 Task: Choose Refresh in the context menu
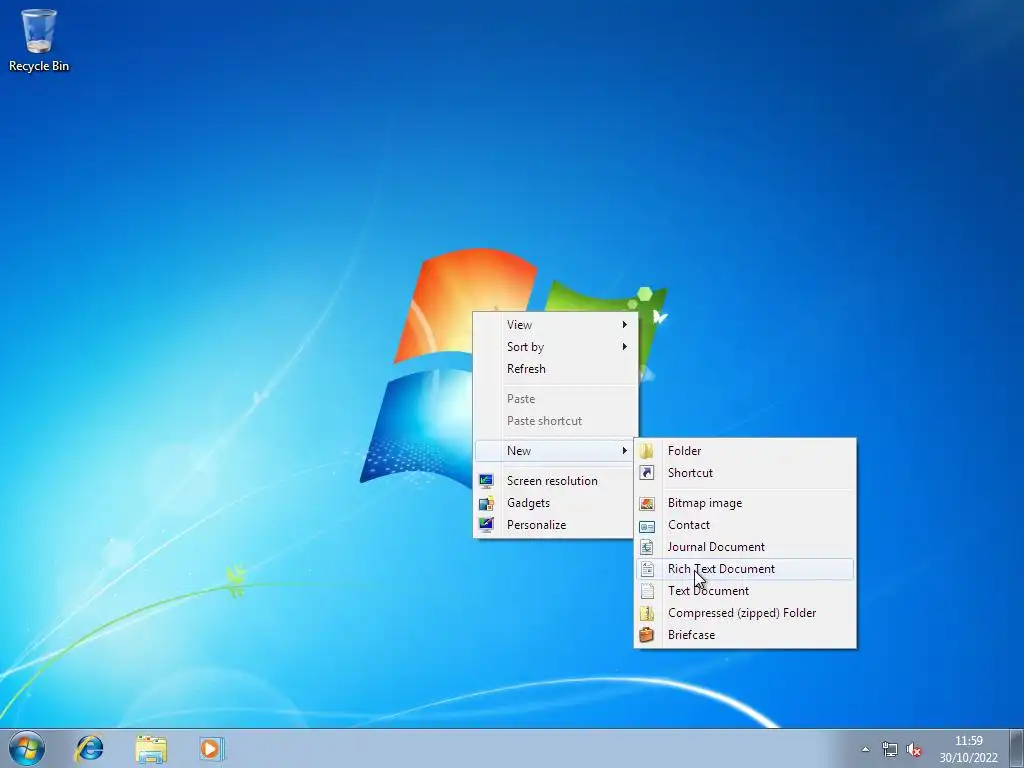click(x=554, y=369)
